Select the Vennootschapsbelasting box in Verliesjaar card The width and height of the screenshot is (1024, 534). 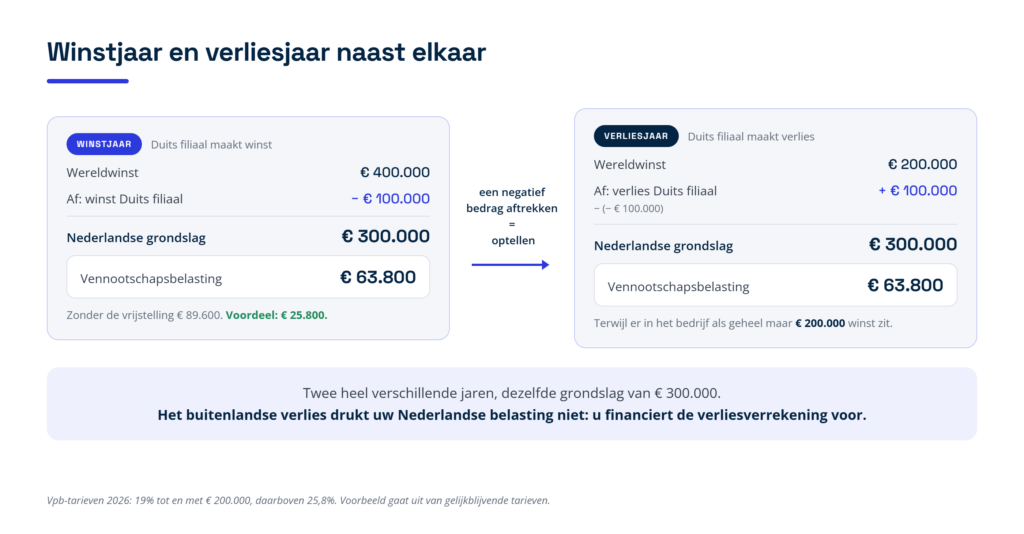click(x=775, y=285)
